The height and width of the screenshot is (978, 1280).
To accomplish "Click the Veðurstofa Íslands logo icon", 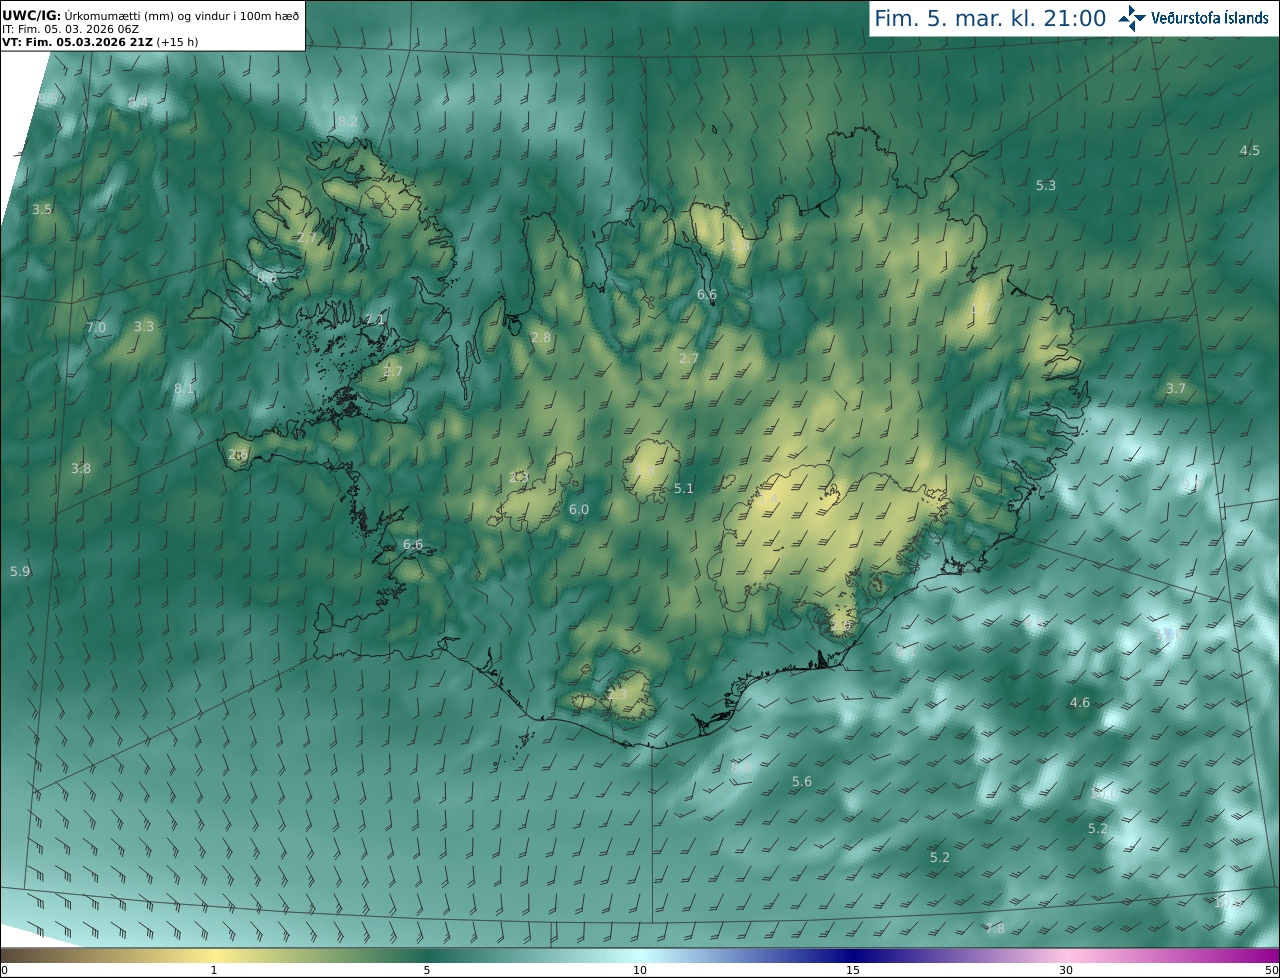I will [1131, 18].
